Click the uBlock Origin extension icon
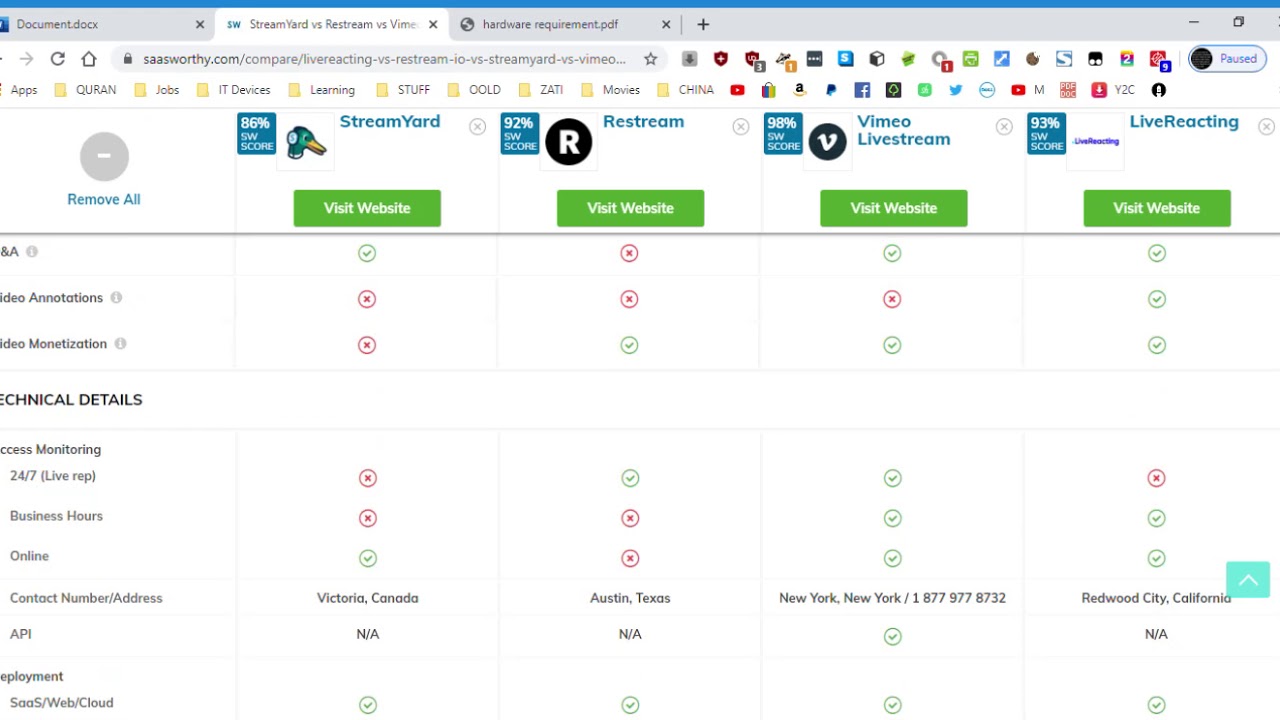The width and height of the screenshot is (1280, 720). (753, 60)
